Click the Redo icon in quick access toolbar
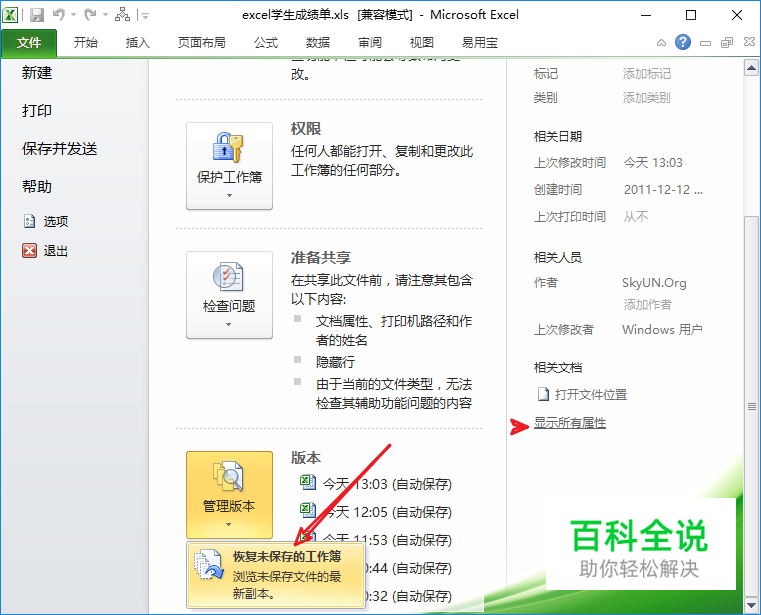This screenshot has width=761, height=615. pos(90,15)
